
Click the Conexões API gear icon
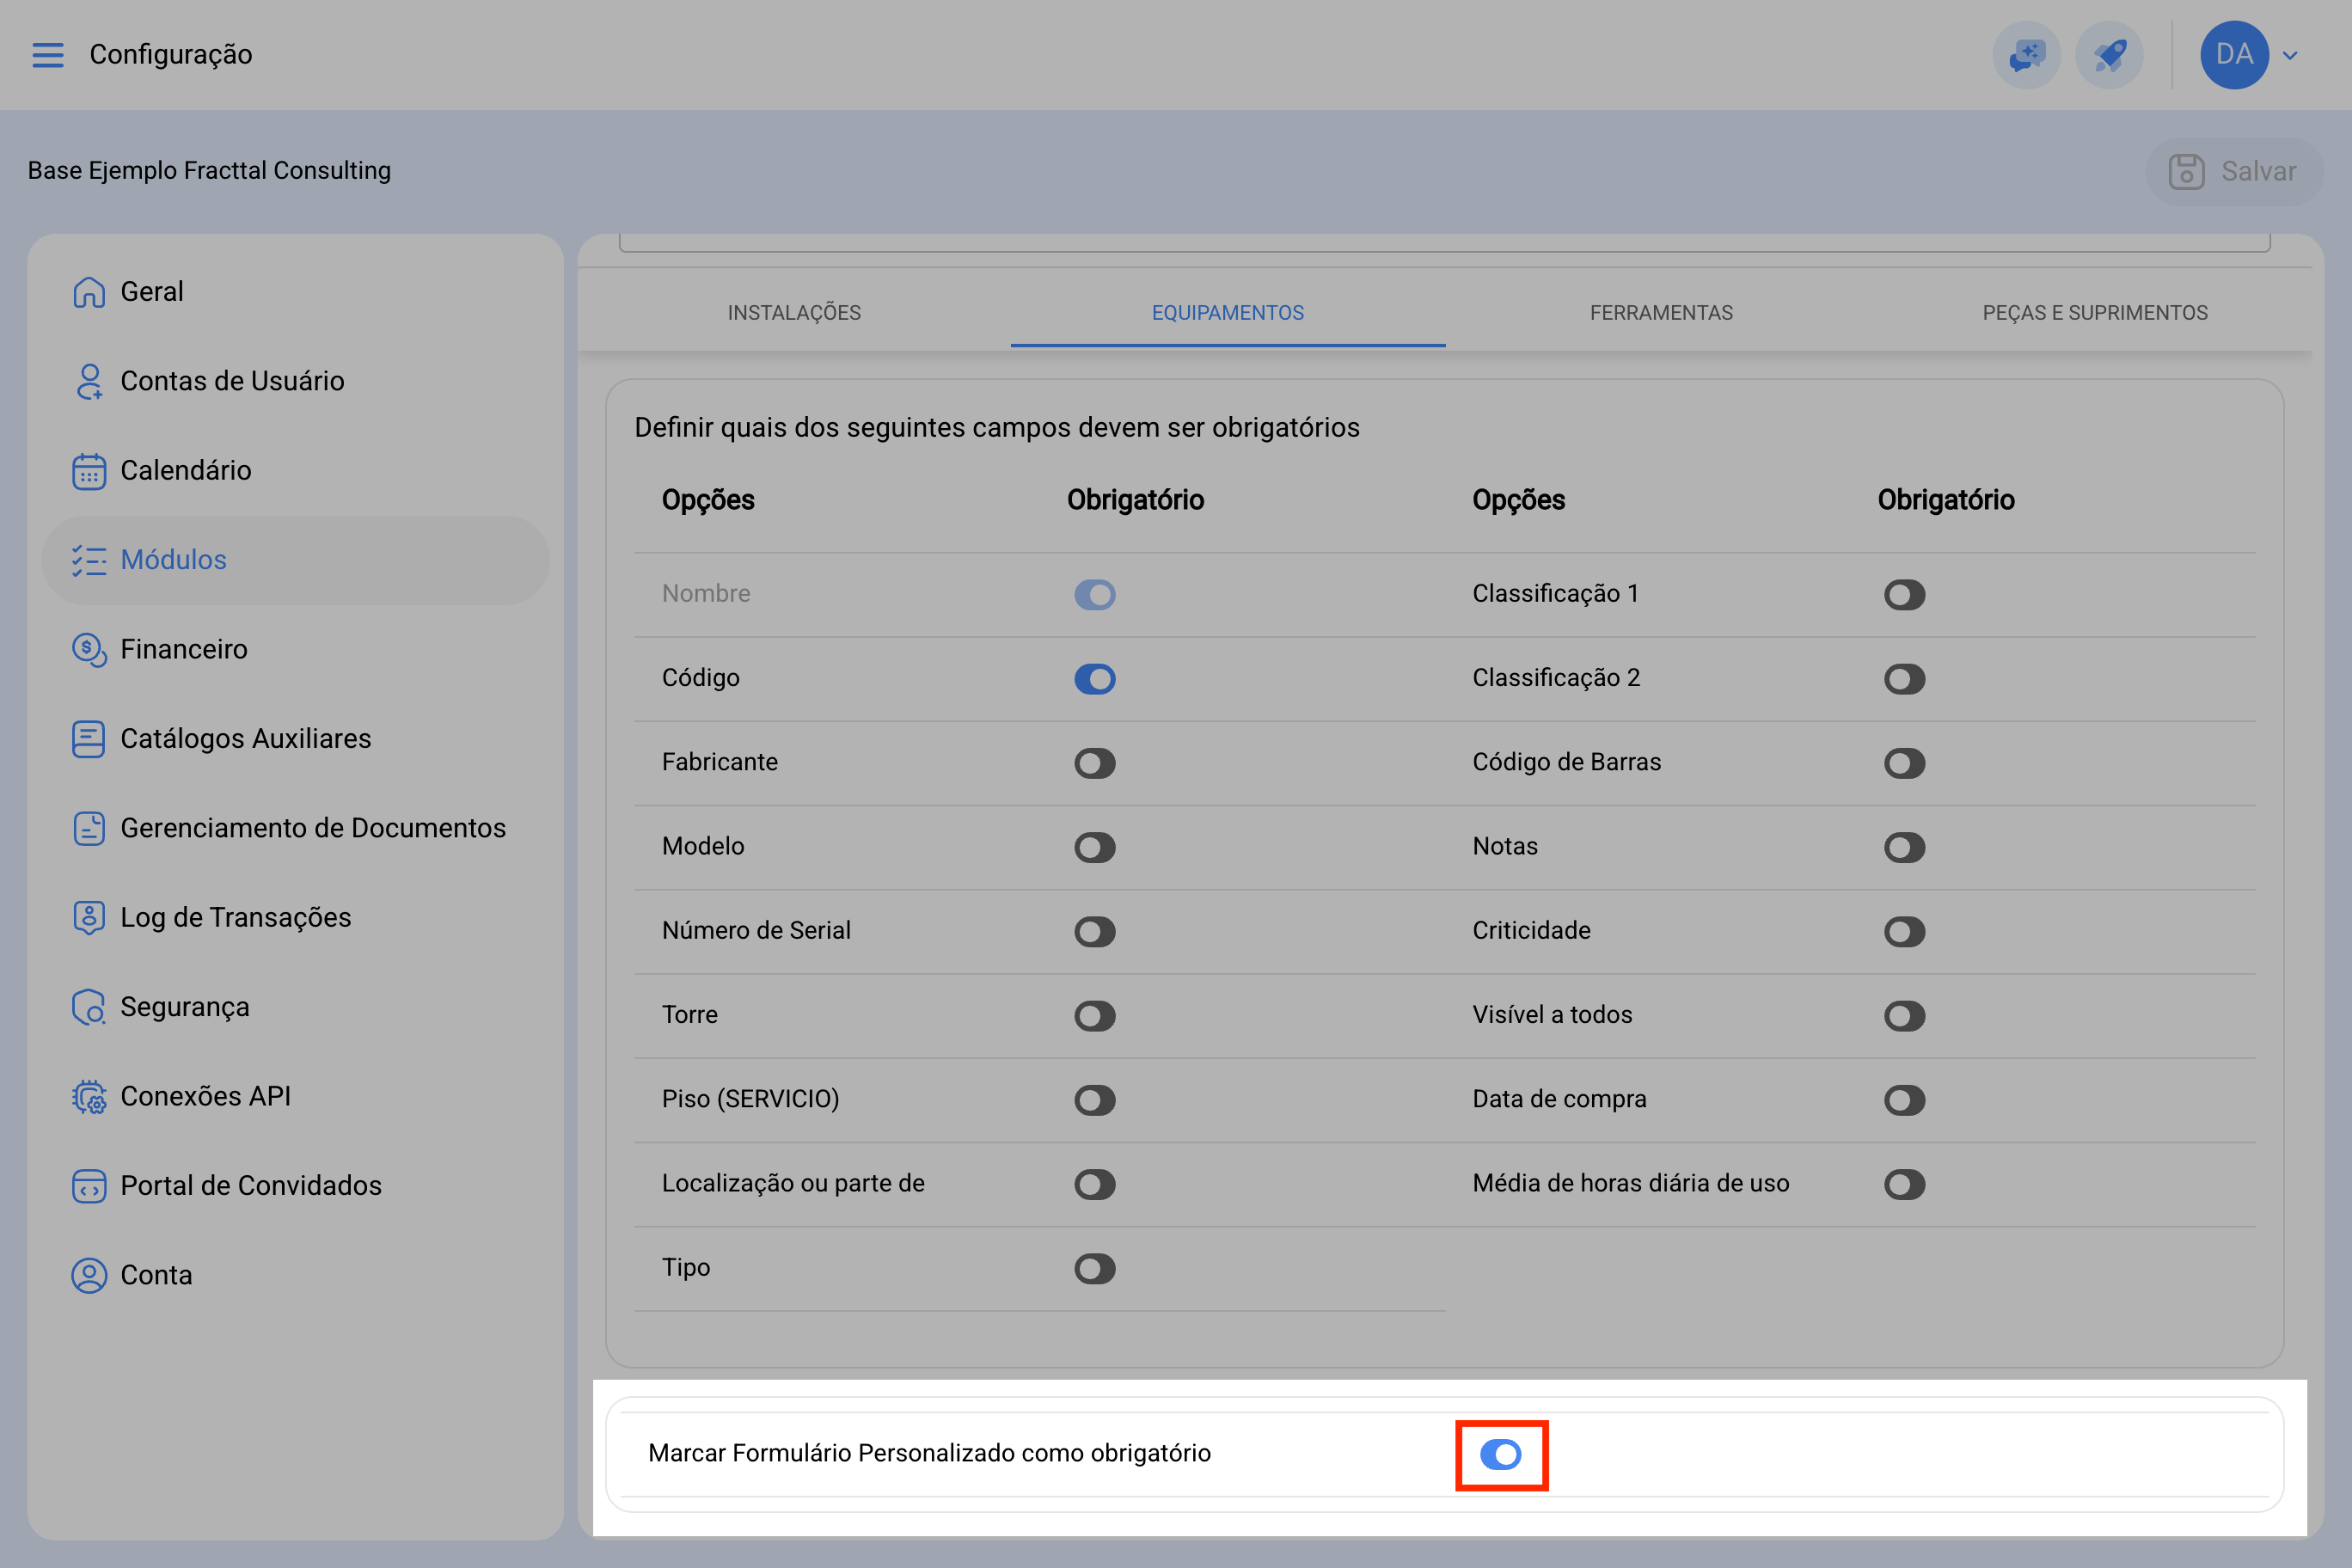tap(89, 1097)
